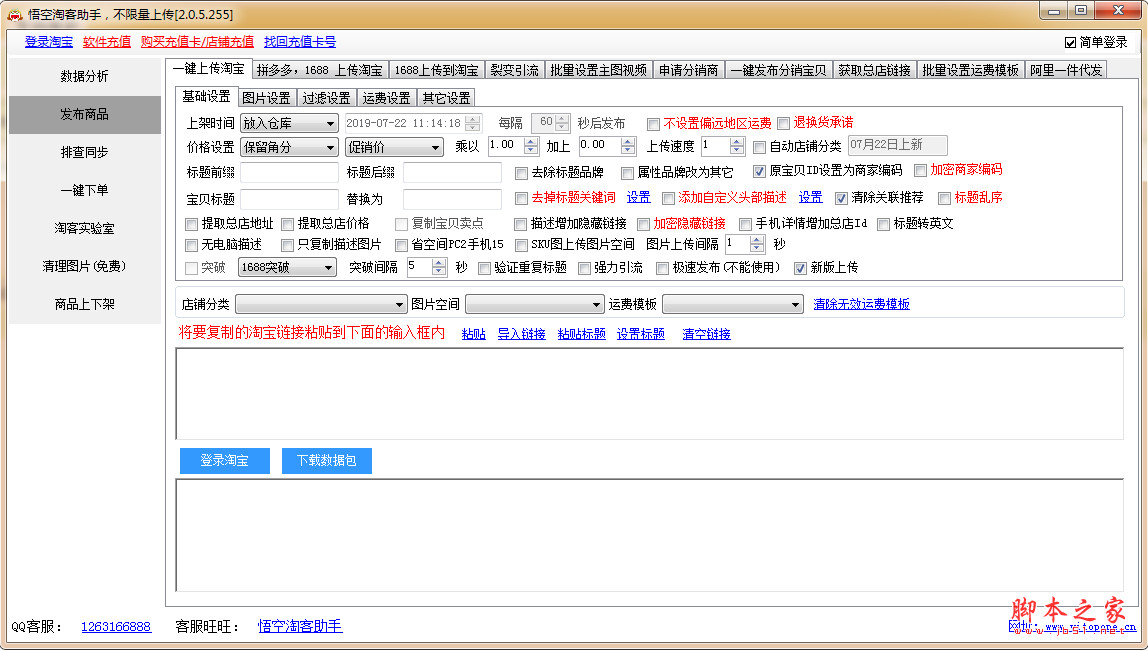Open the 购买充值卡/店铺充值 link
1148x651 pixels.
(197, 42)
